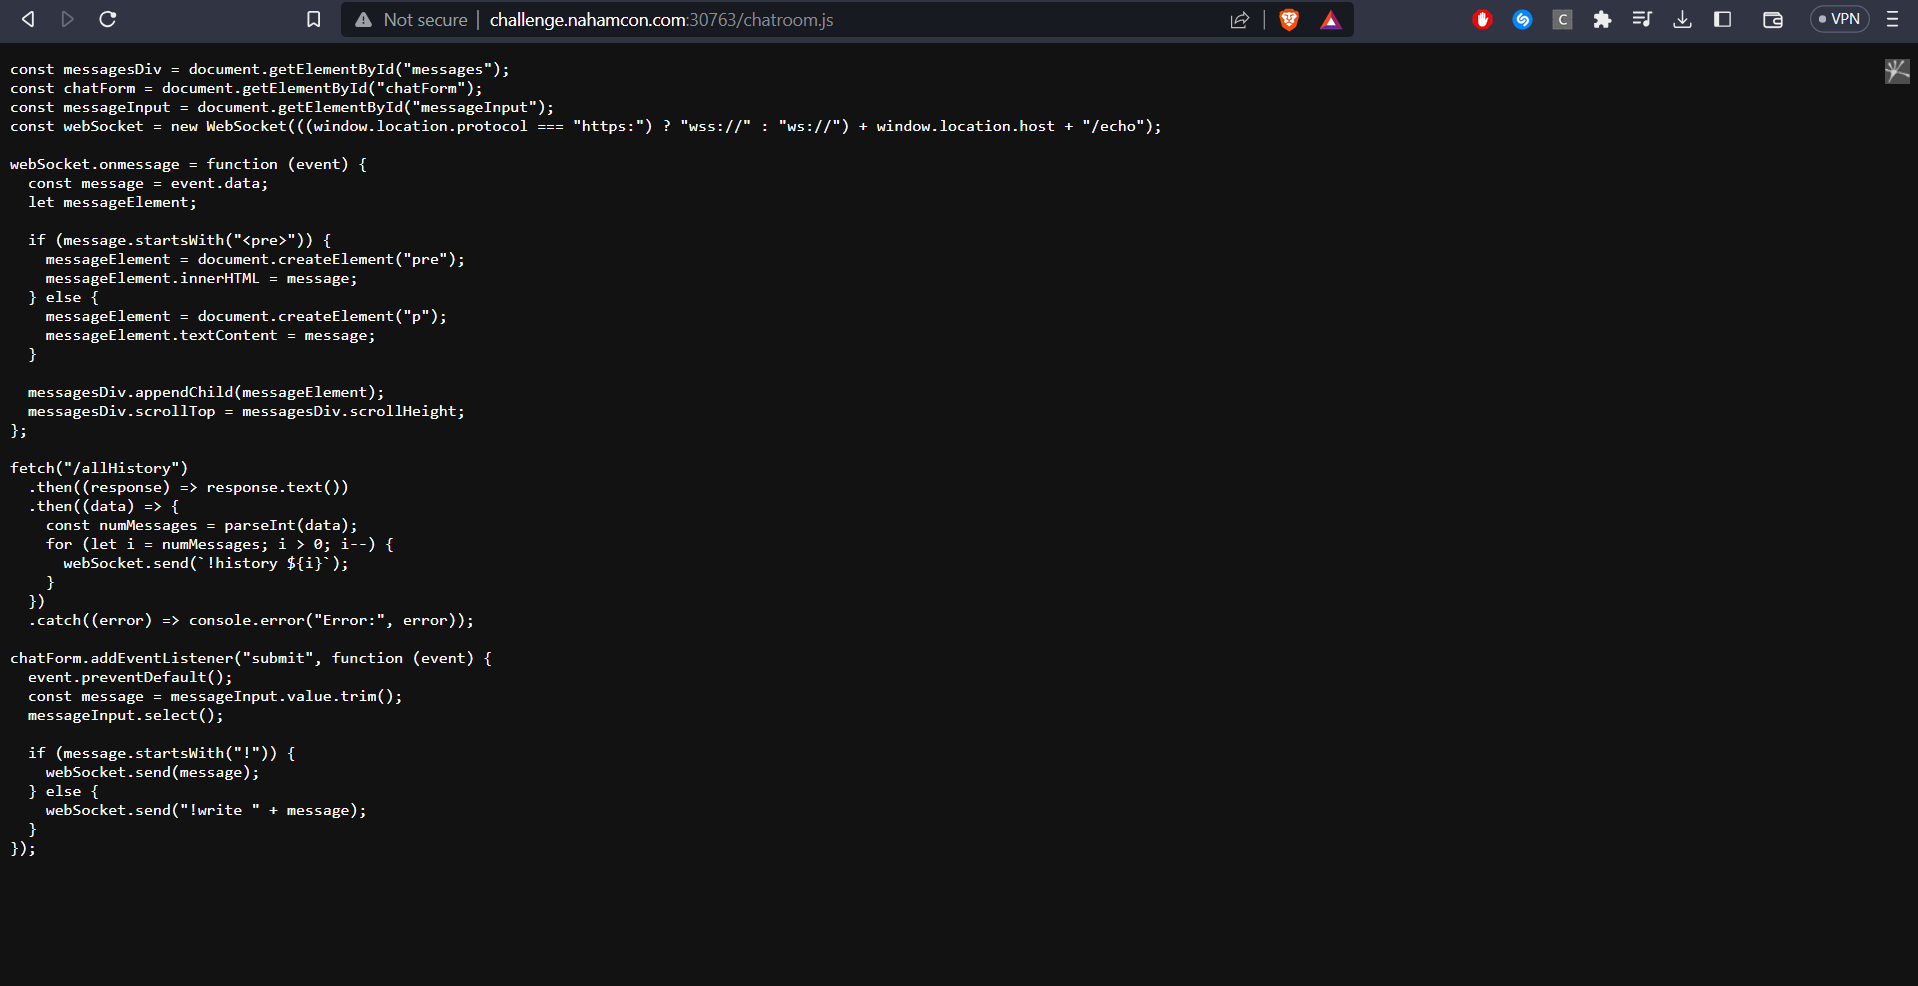Open the browser hamburger main menu
The height and width of the screenshot is (986, 1918).
pyautogui.click(x=1892, y=19)
